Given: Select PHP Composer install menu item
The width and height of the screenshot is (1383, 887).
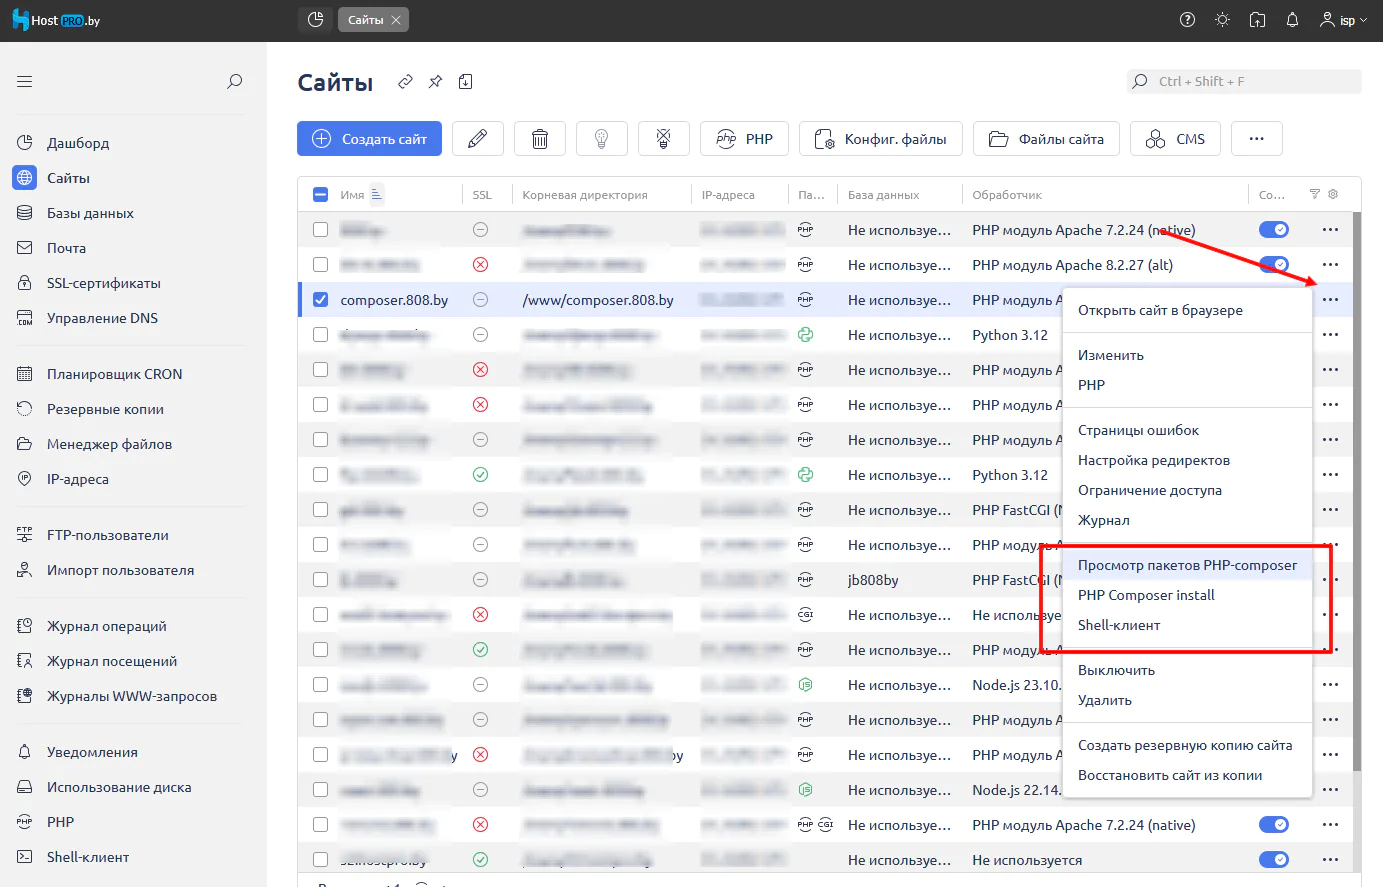Looking at the screenshot, I should pyautogui.click(x=1187, y=595).
